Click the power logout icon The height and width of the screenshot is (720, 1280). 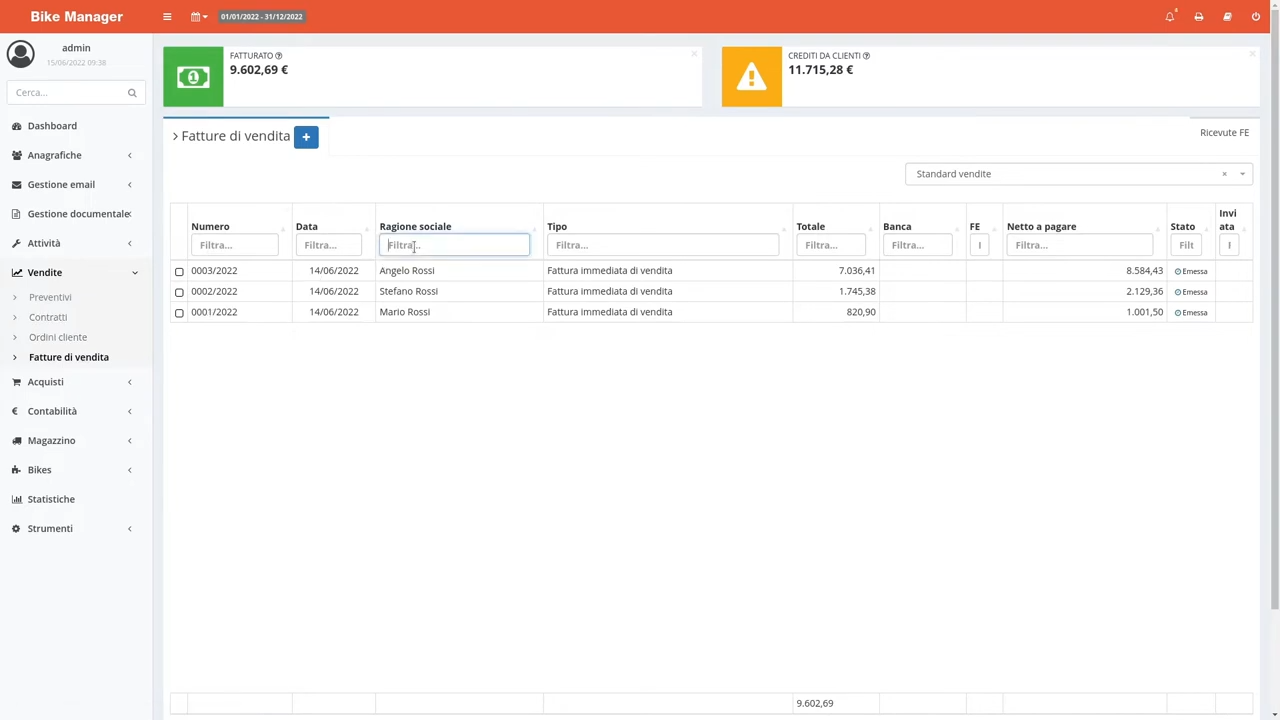tap(1255, 17)
